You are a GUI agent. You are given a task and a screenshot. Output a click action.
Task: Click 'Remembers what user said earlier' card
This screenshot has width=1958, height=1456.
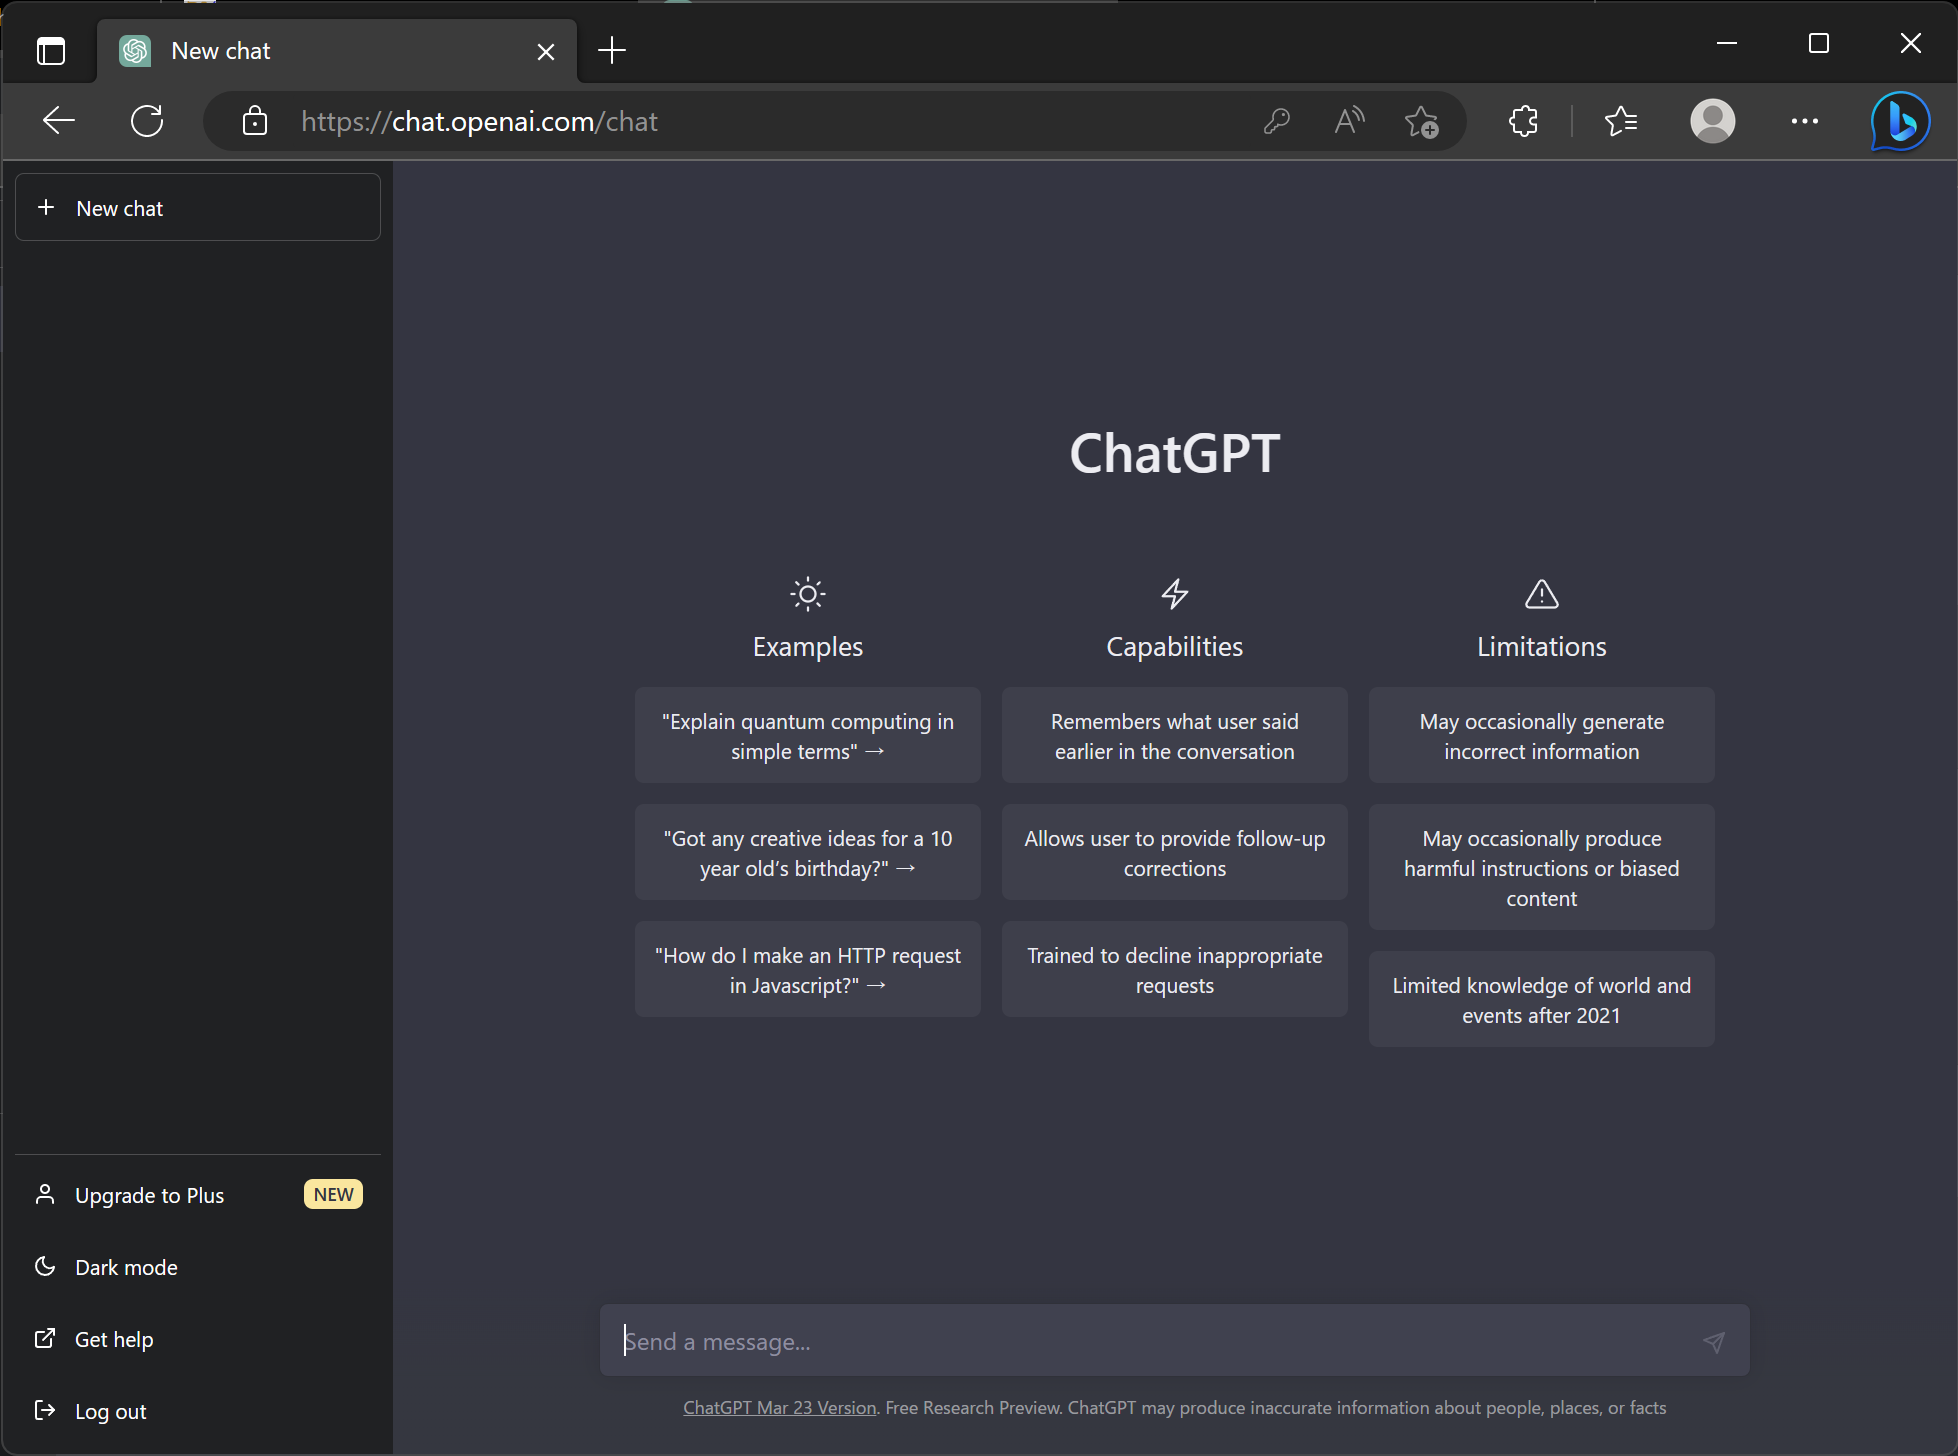(1175, 736)
